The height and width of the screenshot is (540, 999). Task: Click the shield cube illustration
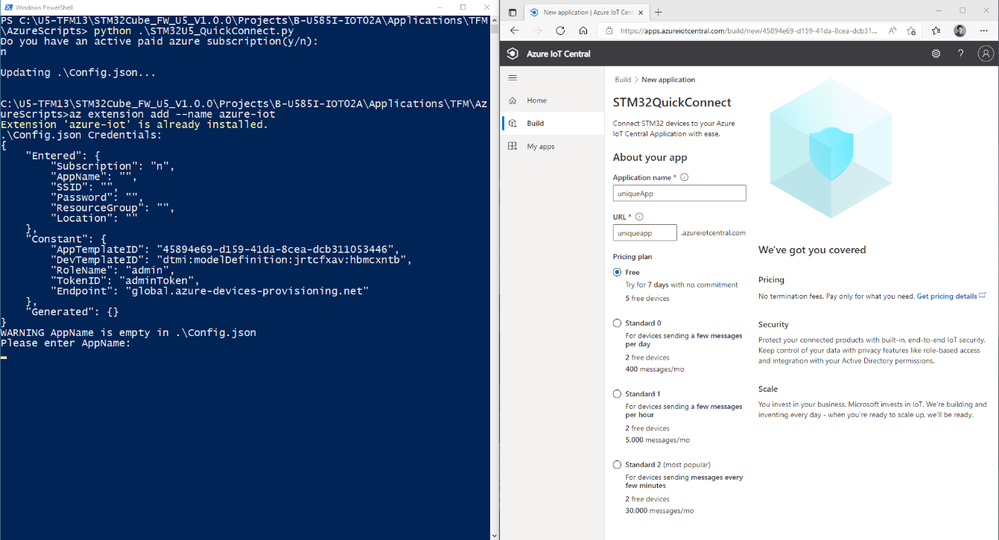(831, 149)
